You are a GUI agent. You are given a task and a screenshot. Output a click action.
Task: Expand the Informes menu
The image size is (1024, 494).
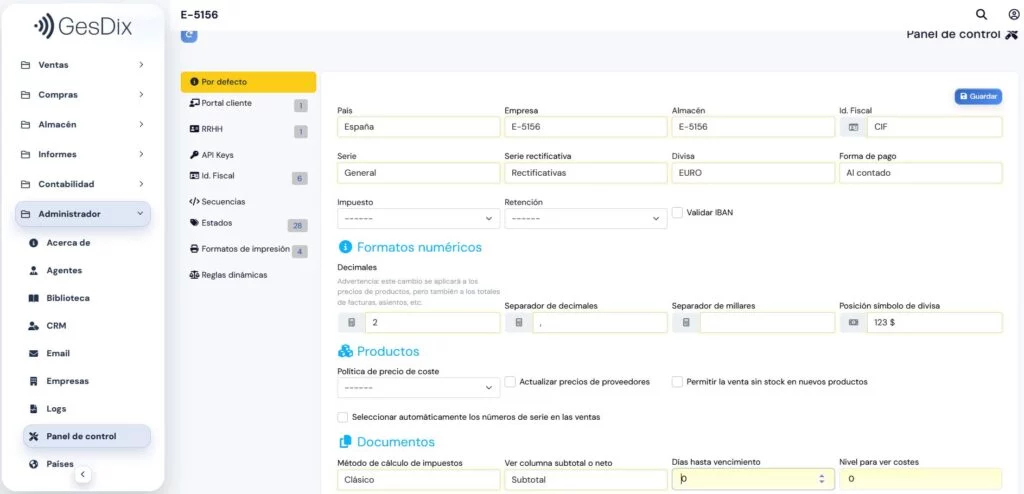[x=83, y=154]
